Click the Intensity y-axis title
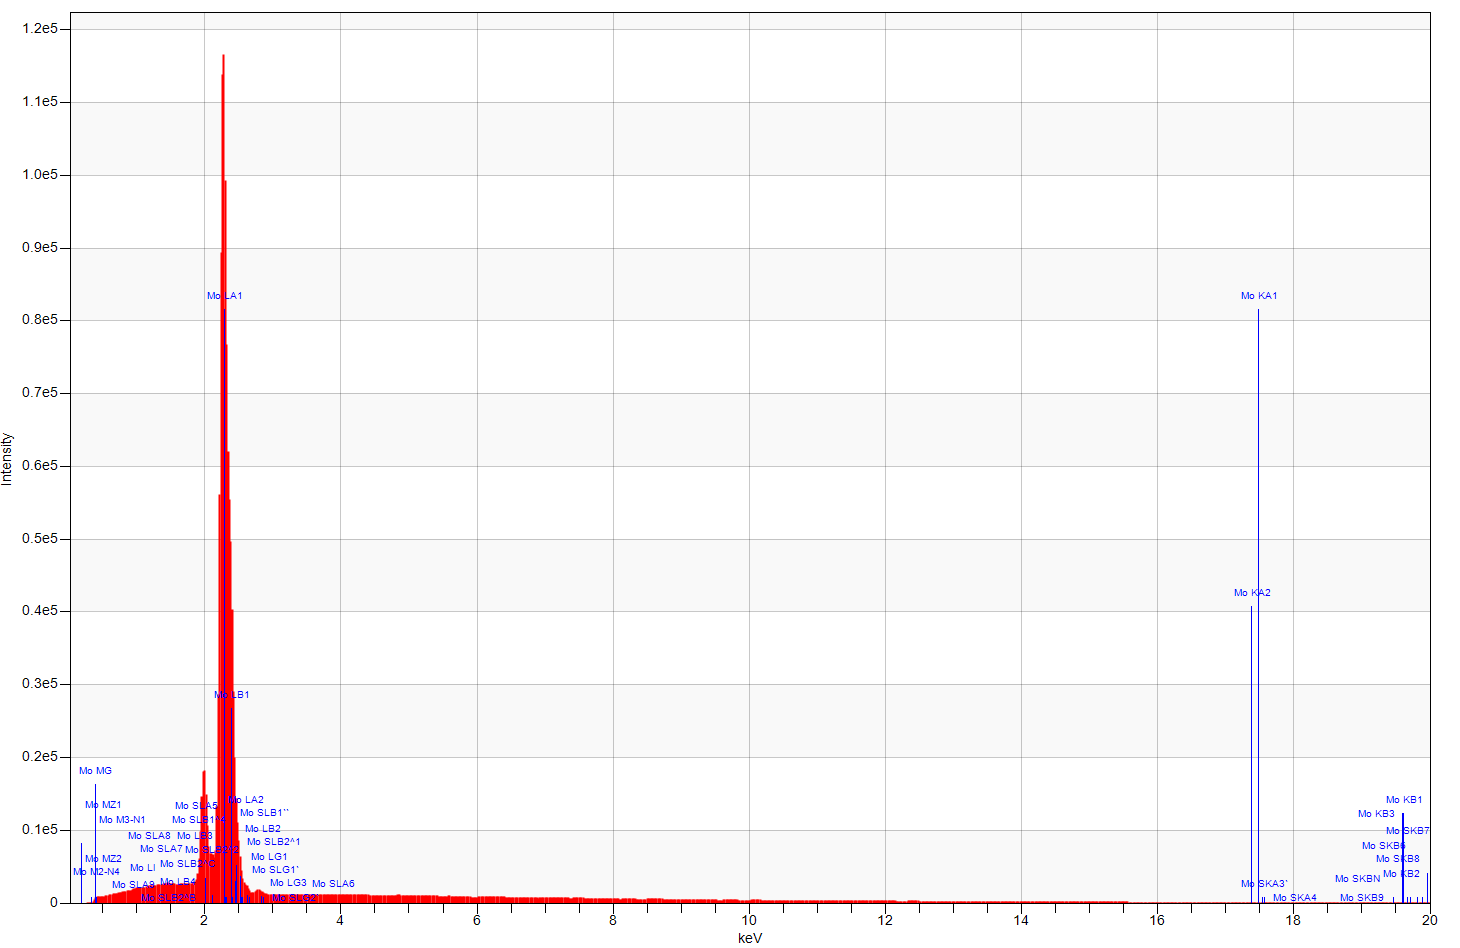1460x948 pixels. tap(8, 459)
